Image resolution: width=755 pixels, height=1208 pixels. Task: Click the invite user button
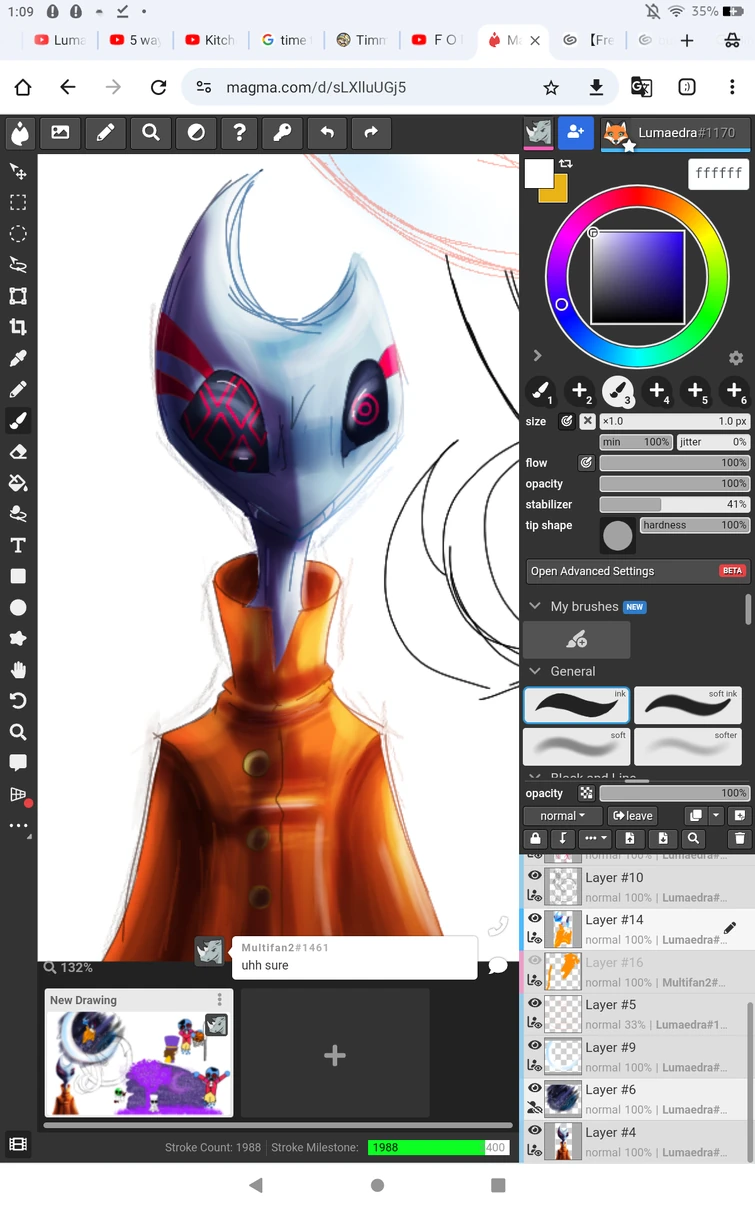[575, 132]
